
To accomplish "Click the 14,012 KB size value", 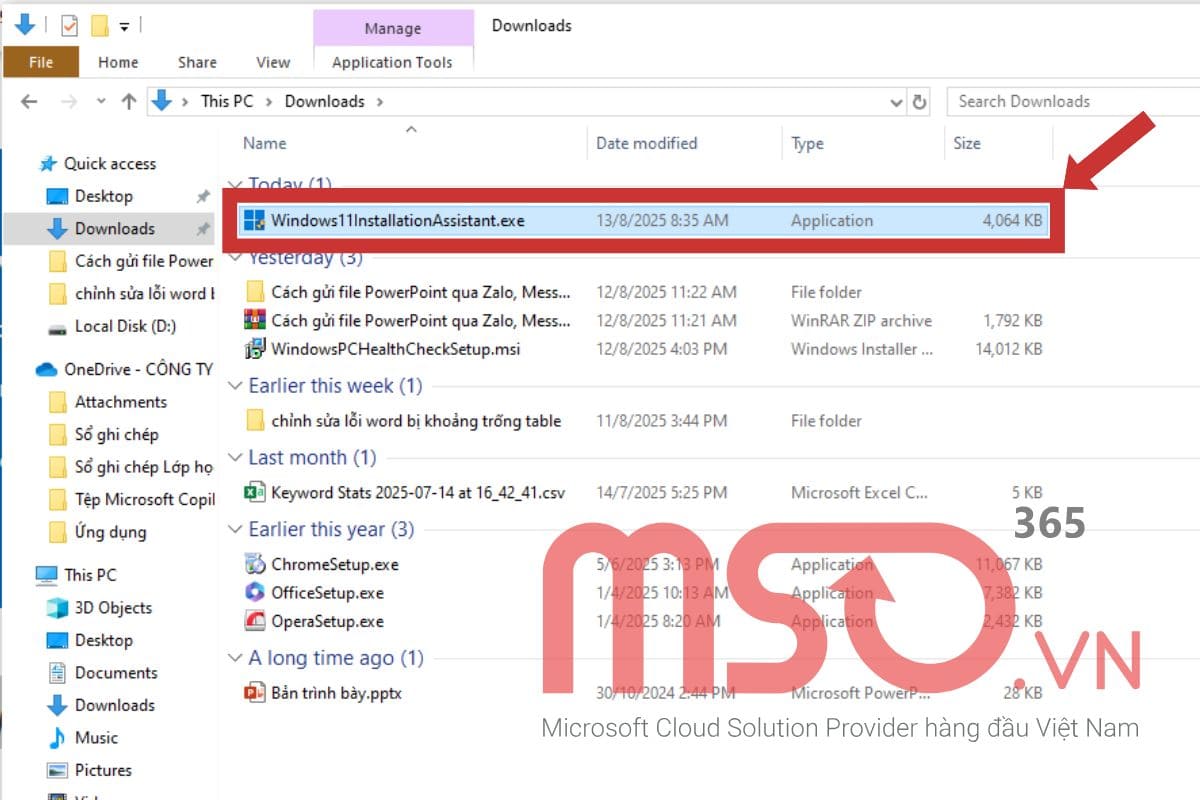I will [1008, 349].
